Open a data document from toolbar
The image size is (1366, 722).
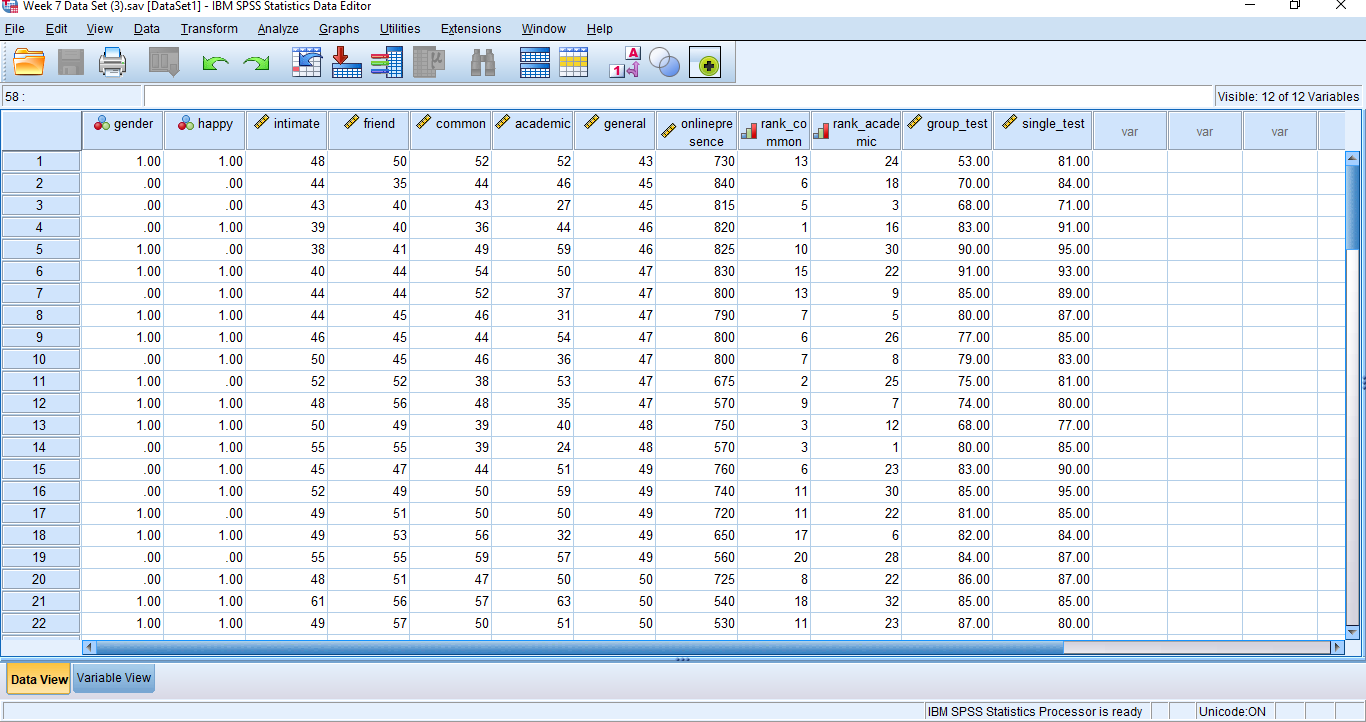(x=29, y=64)
